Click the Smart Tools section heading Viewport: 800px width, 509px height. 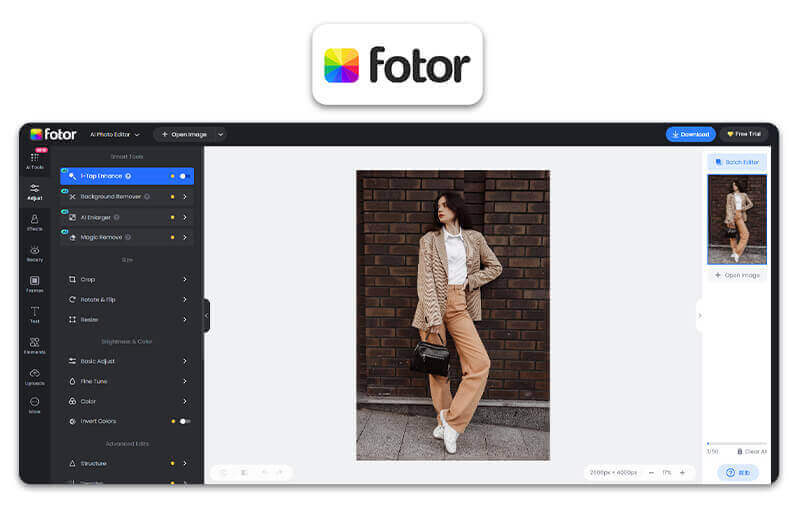point(127,157)
